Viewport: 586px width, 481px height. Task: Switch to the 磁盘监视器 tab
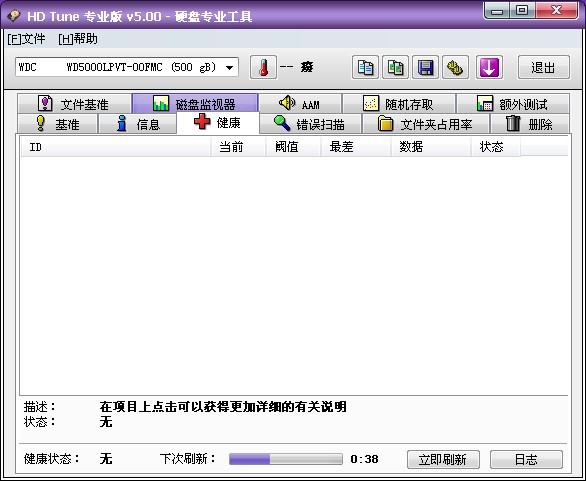(x=195, y=104)
